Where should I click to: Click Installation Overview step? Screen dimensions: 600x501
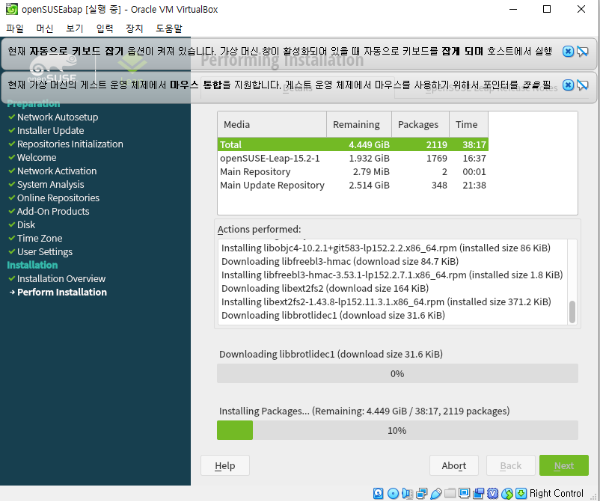pos(61,279)
